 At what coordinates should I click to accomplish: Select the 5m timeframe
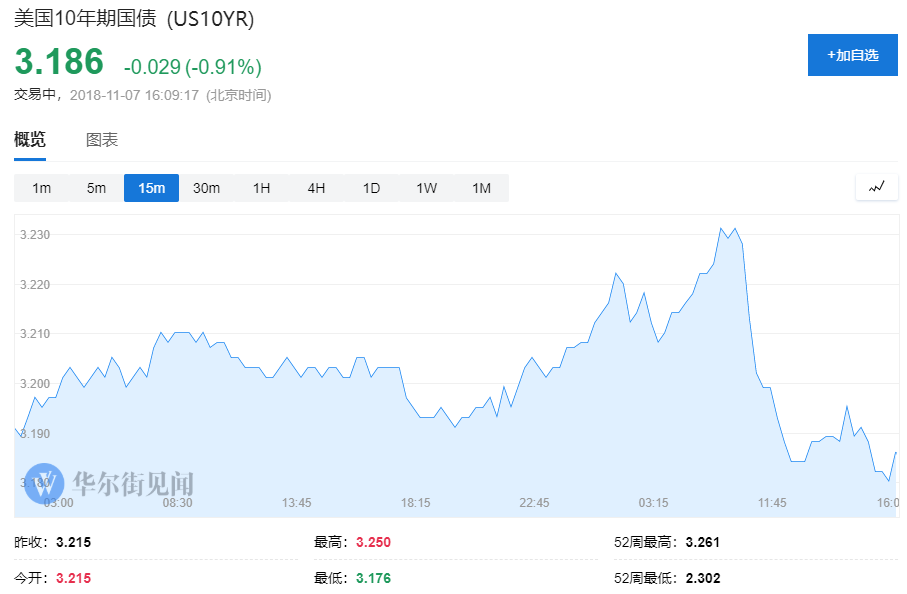click(x=96, y=188)
